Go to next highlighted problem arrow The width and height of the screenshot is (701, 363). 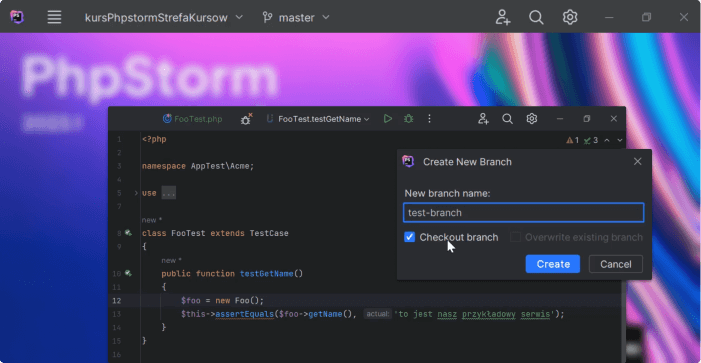(x=620, y=140)
